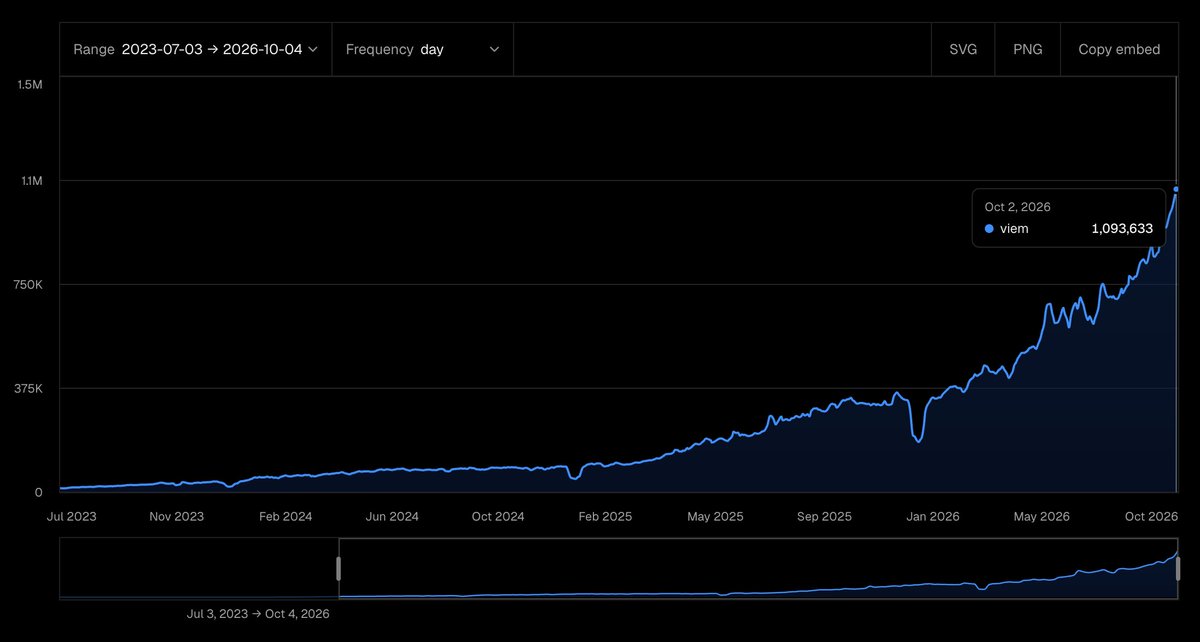Viewport: 1200px width, 642px height.
Task: Export chart as PNG
Action: pyautogui.click(x=1027, y=49)
